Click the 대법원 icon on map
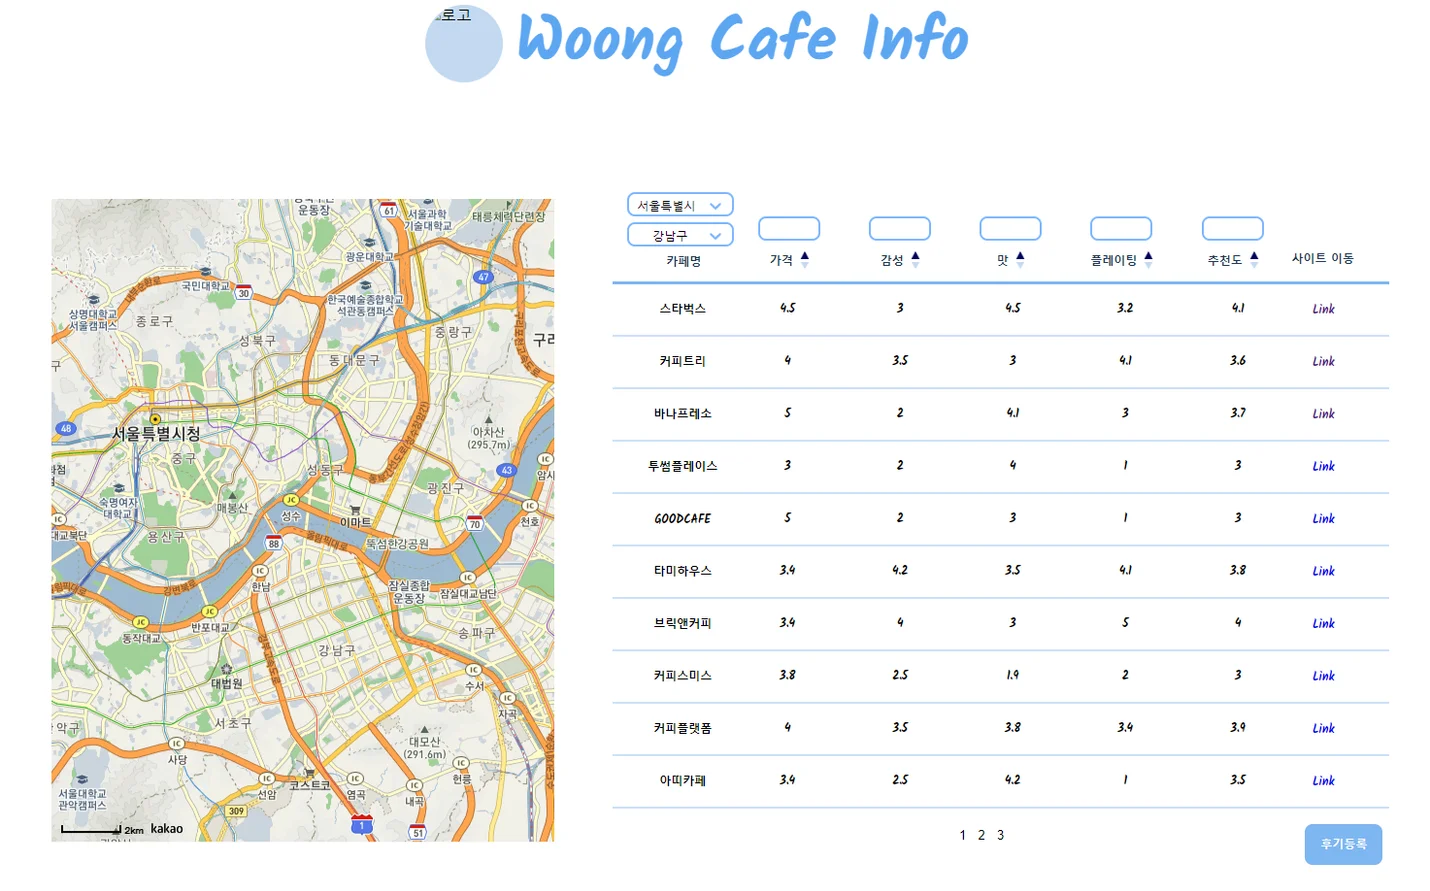1430x891 pixels. [x=226, y=670]
